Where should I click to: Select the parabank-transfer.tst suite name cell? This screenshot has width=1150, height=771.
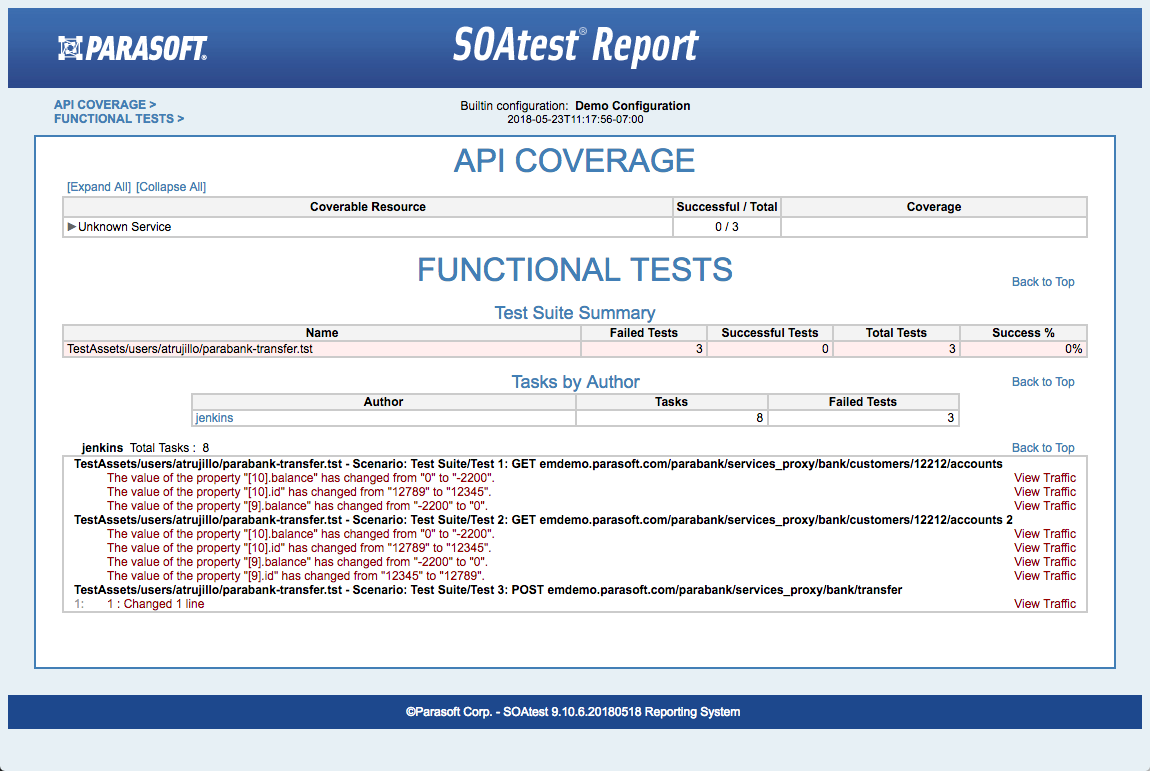[x=322, y=349]
